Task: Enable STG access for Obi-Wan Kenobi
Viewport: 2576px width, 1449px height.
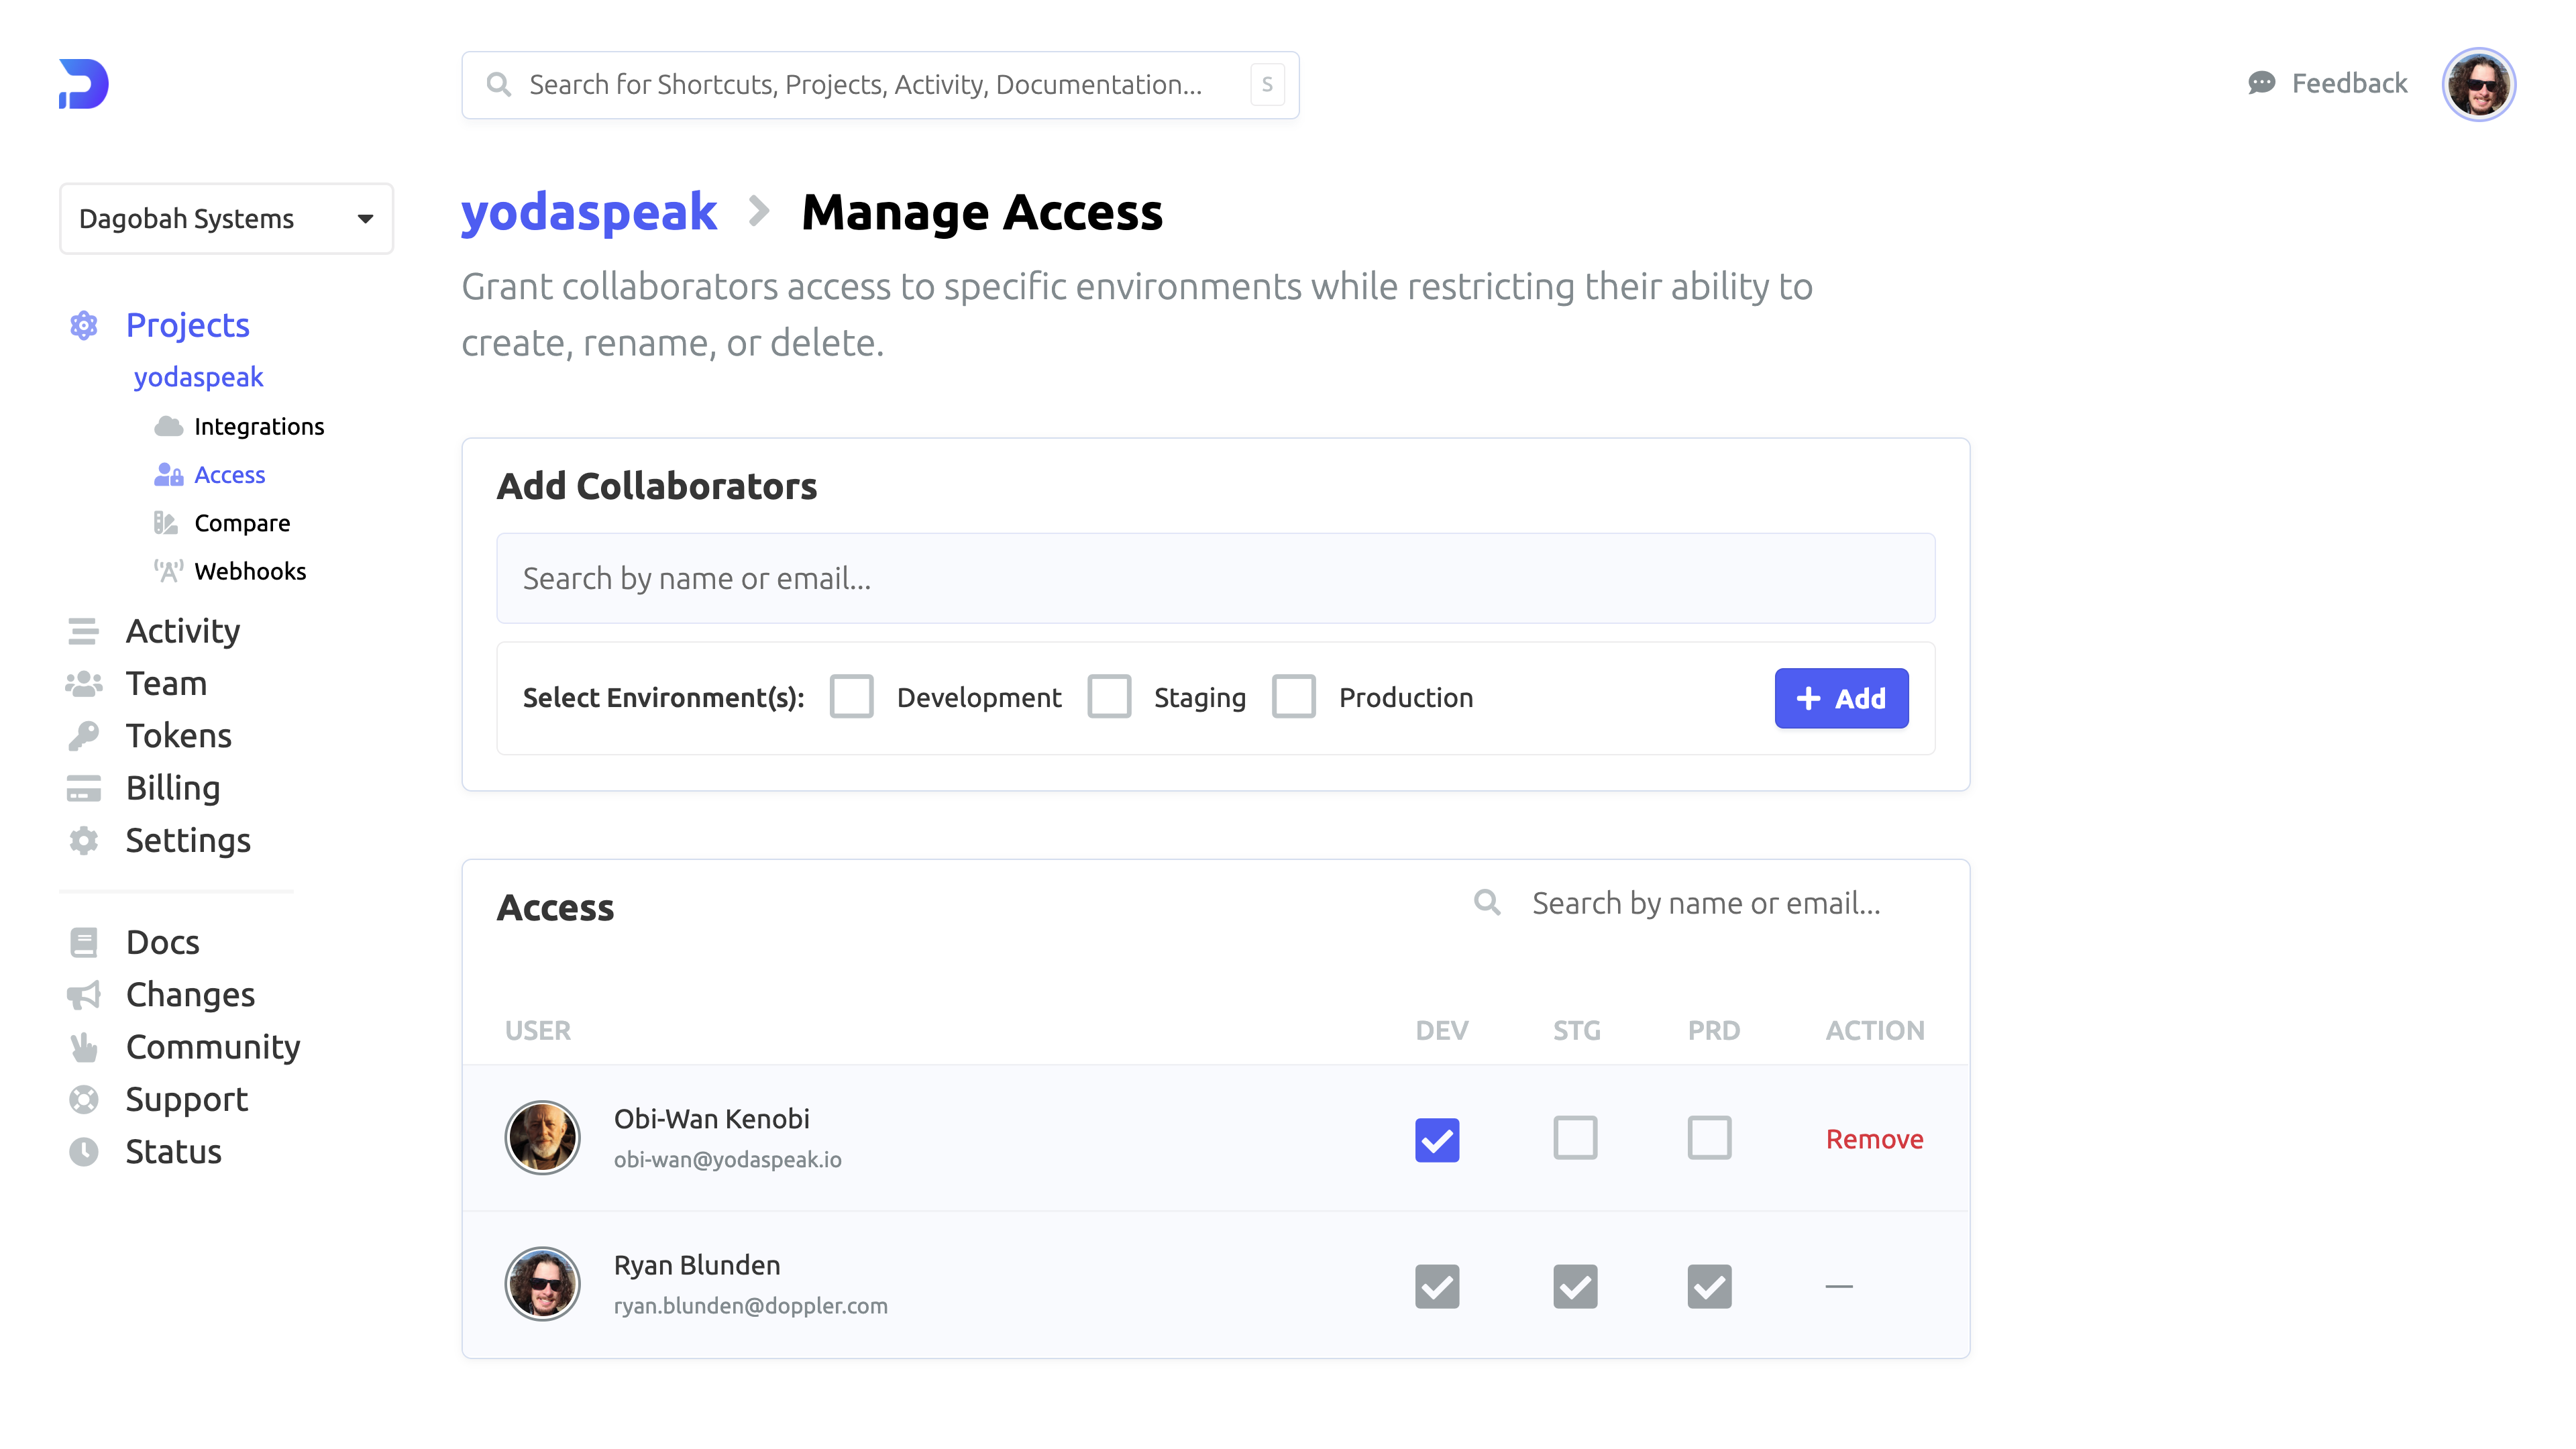Action: (1574, 1138)
